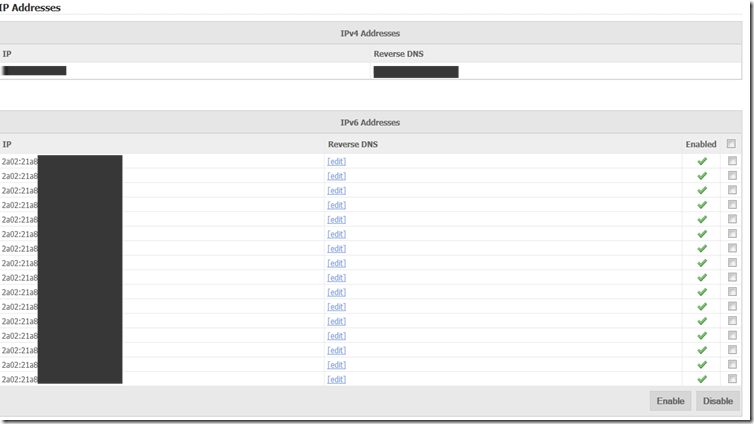This screenshot has height=424, width=754.
Task: Click the Reverse DNS header in the IPv6 table
Action: pyautogui.click(x=353, y=144)
